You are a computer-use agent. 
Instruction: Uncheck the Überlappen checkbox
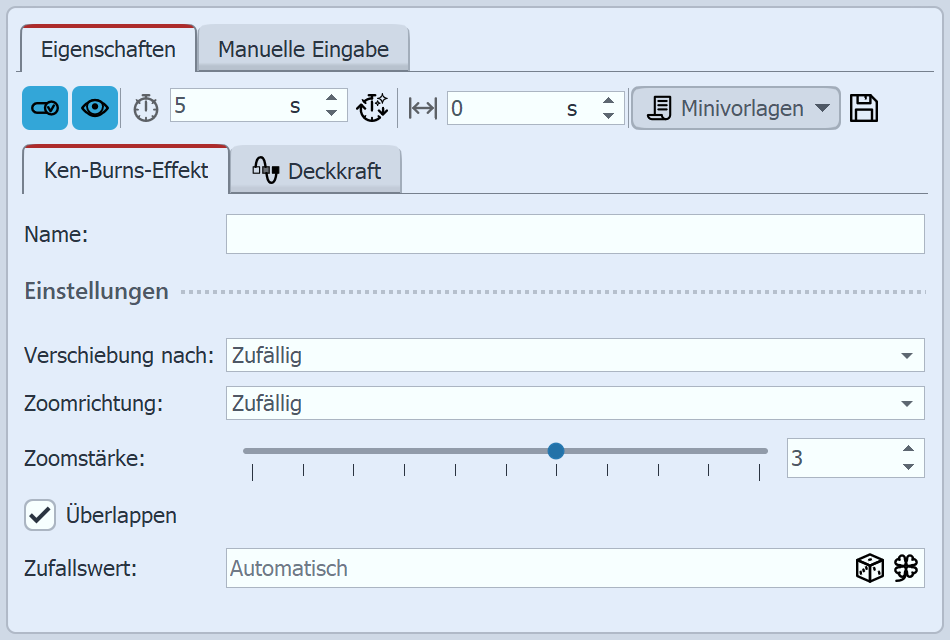point(41,516)
